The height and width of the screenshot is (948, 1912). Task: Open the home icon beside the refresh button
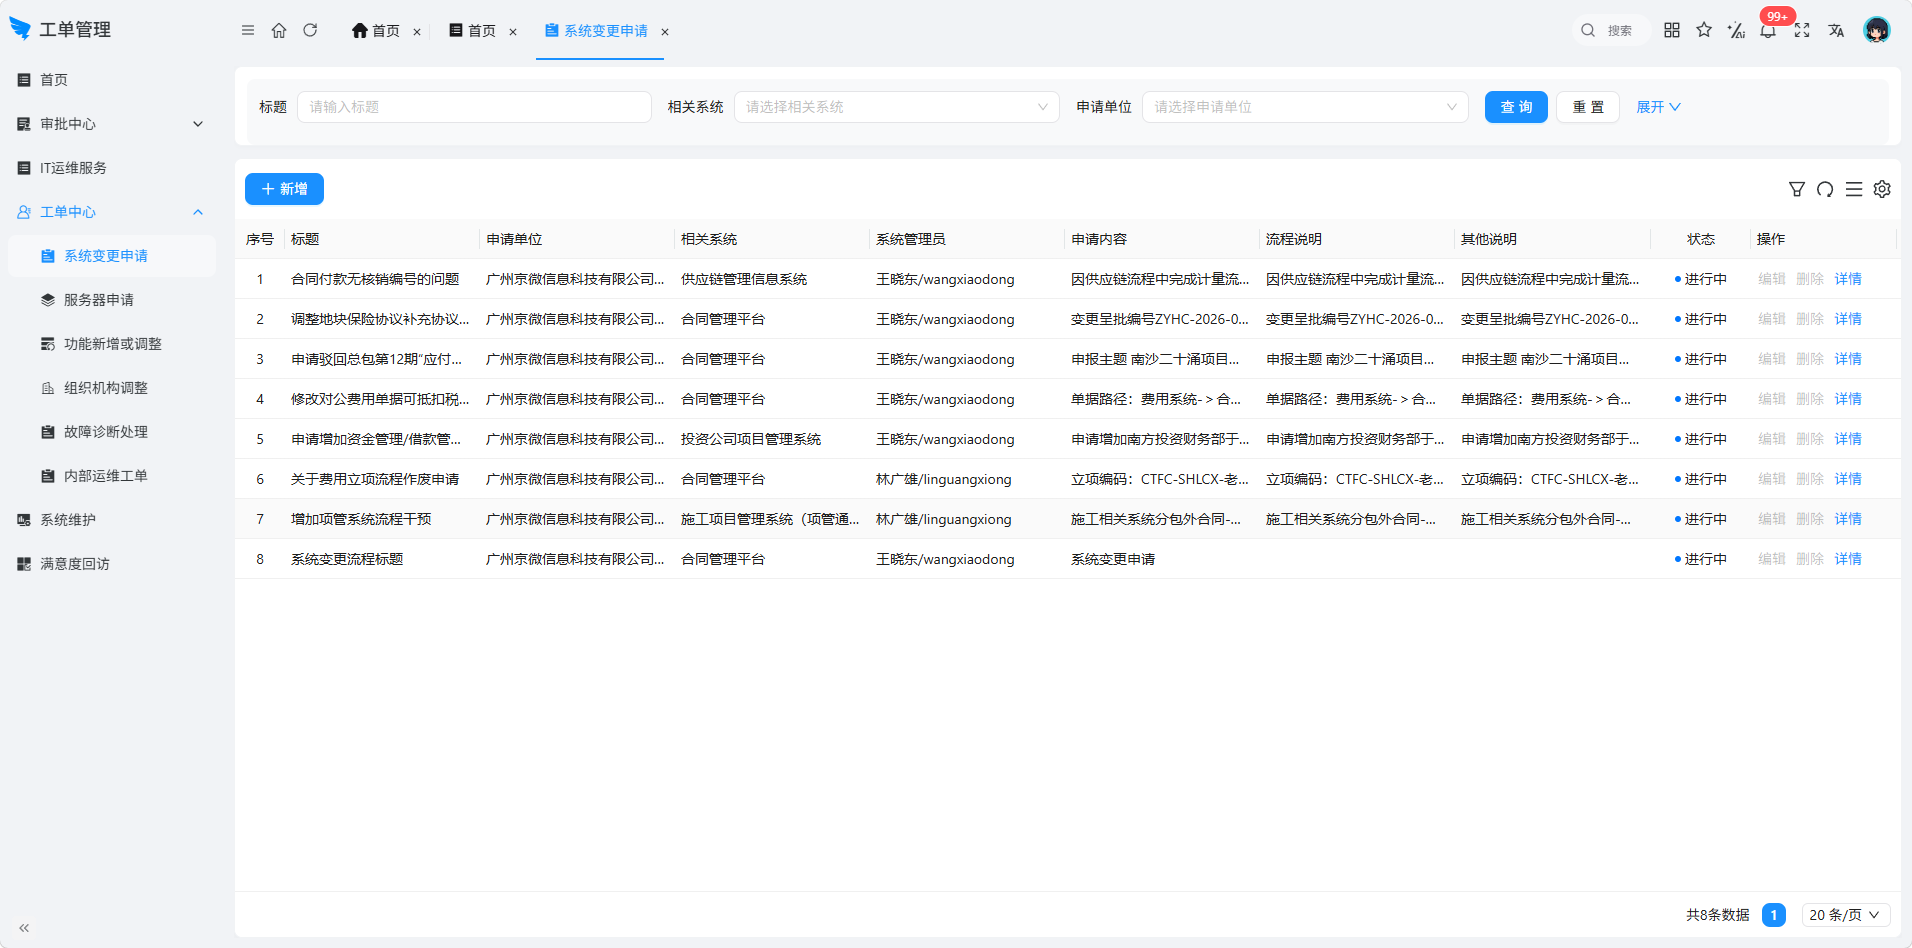279,30
